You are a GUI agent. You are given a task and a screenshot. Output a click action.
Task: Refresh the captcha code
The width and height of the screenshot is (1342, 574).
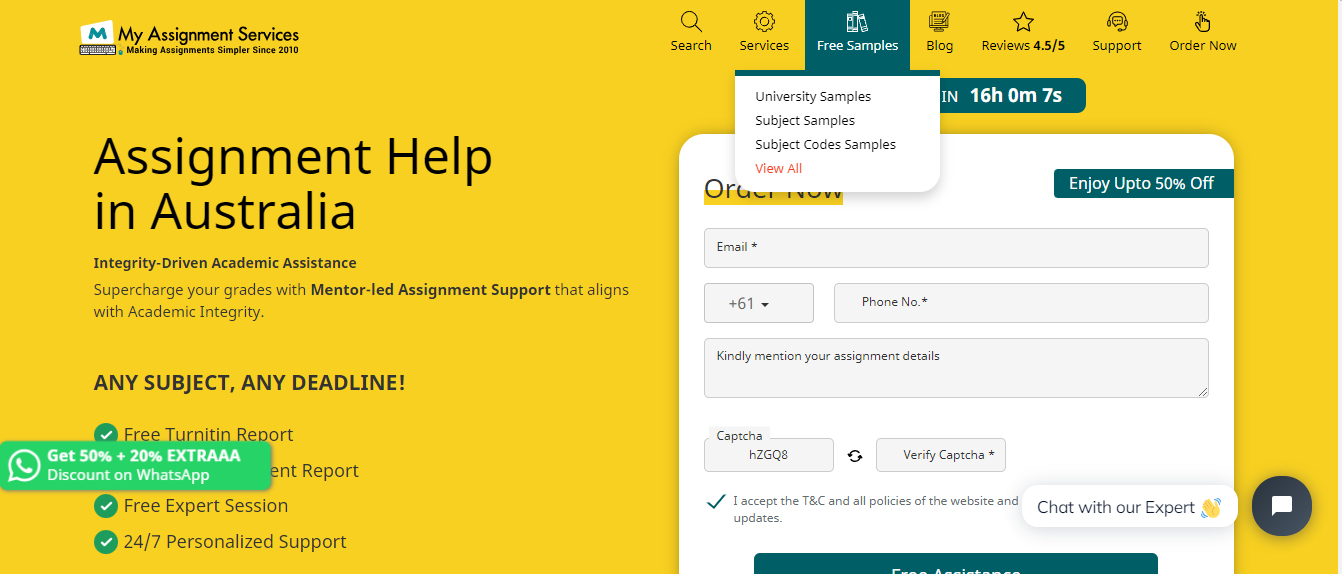coord(855,456)
